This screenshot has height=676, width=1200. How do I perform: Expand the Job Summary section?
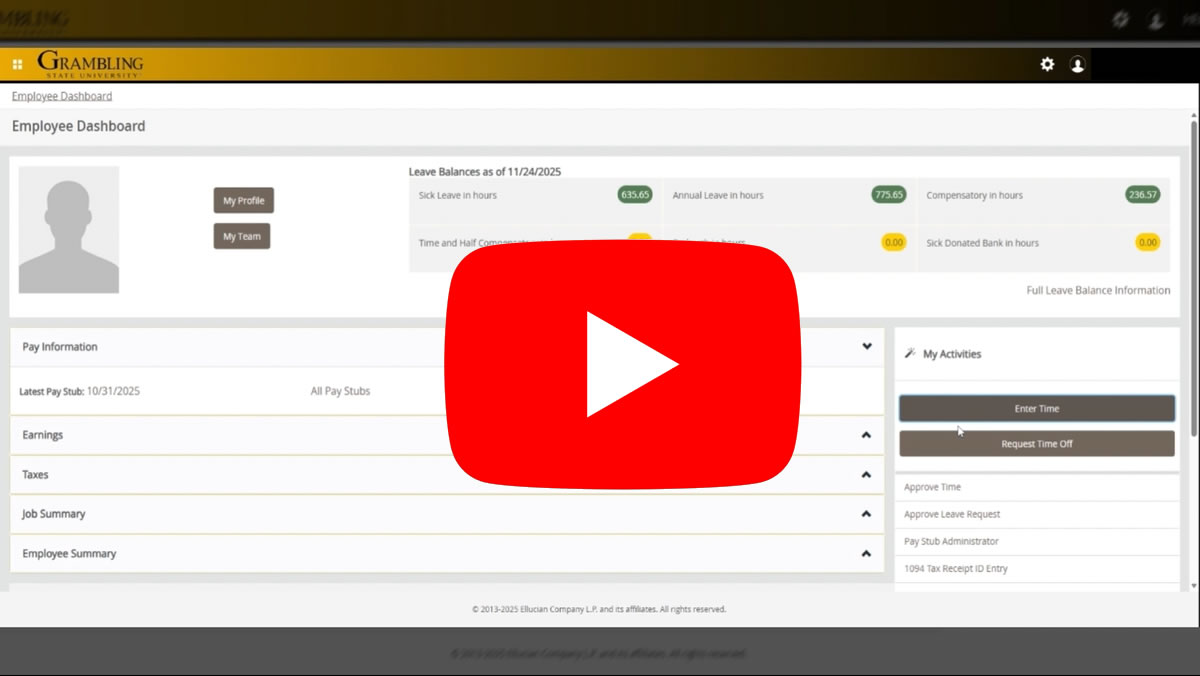(x=866, y=514)
